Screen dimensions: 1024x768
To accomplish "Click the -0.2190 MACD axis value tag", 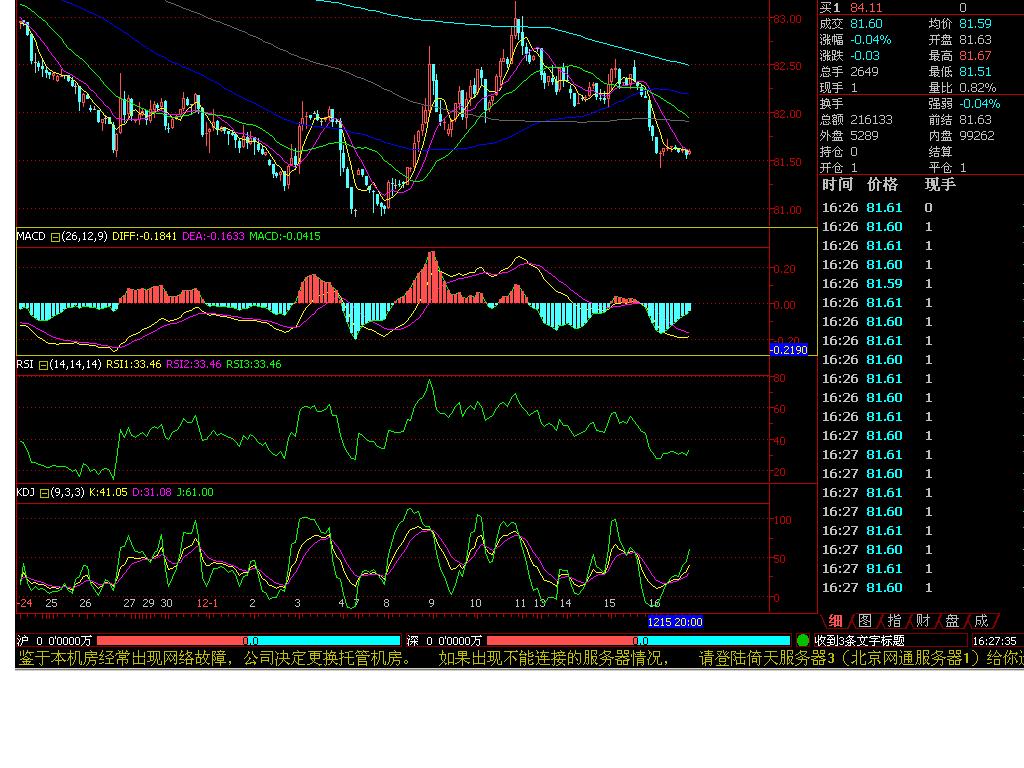I will pyautogui.click(x=788, y=349).
